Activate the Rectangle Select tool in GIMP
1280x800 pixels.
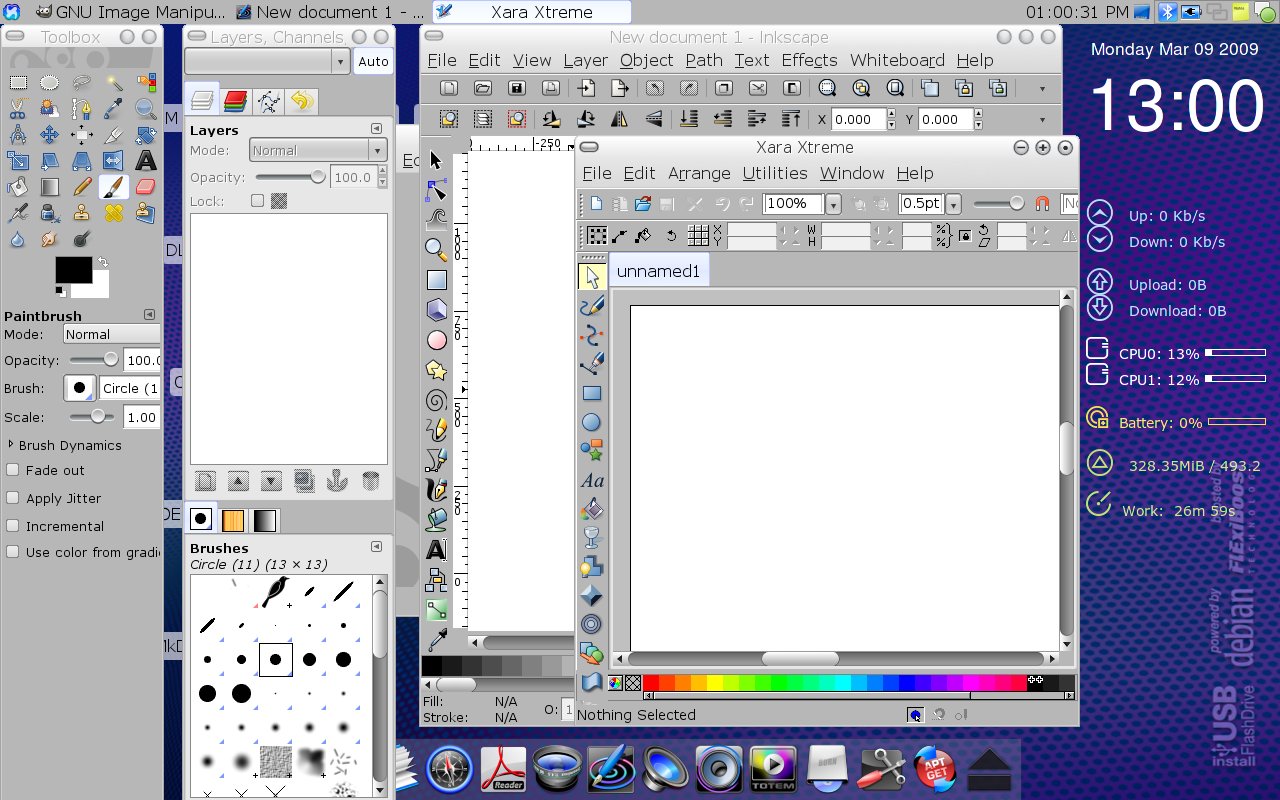click(18, 83)
